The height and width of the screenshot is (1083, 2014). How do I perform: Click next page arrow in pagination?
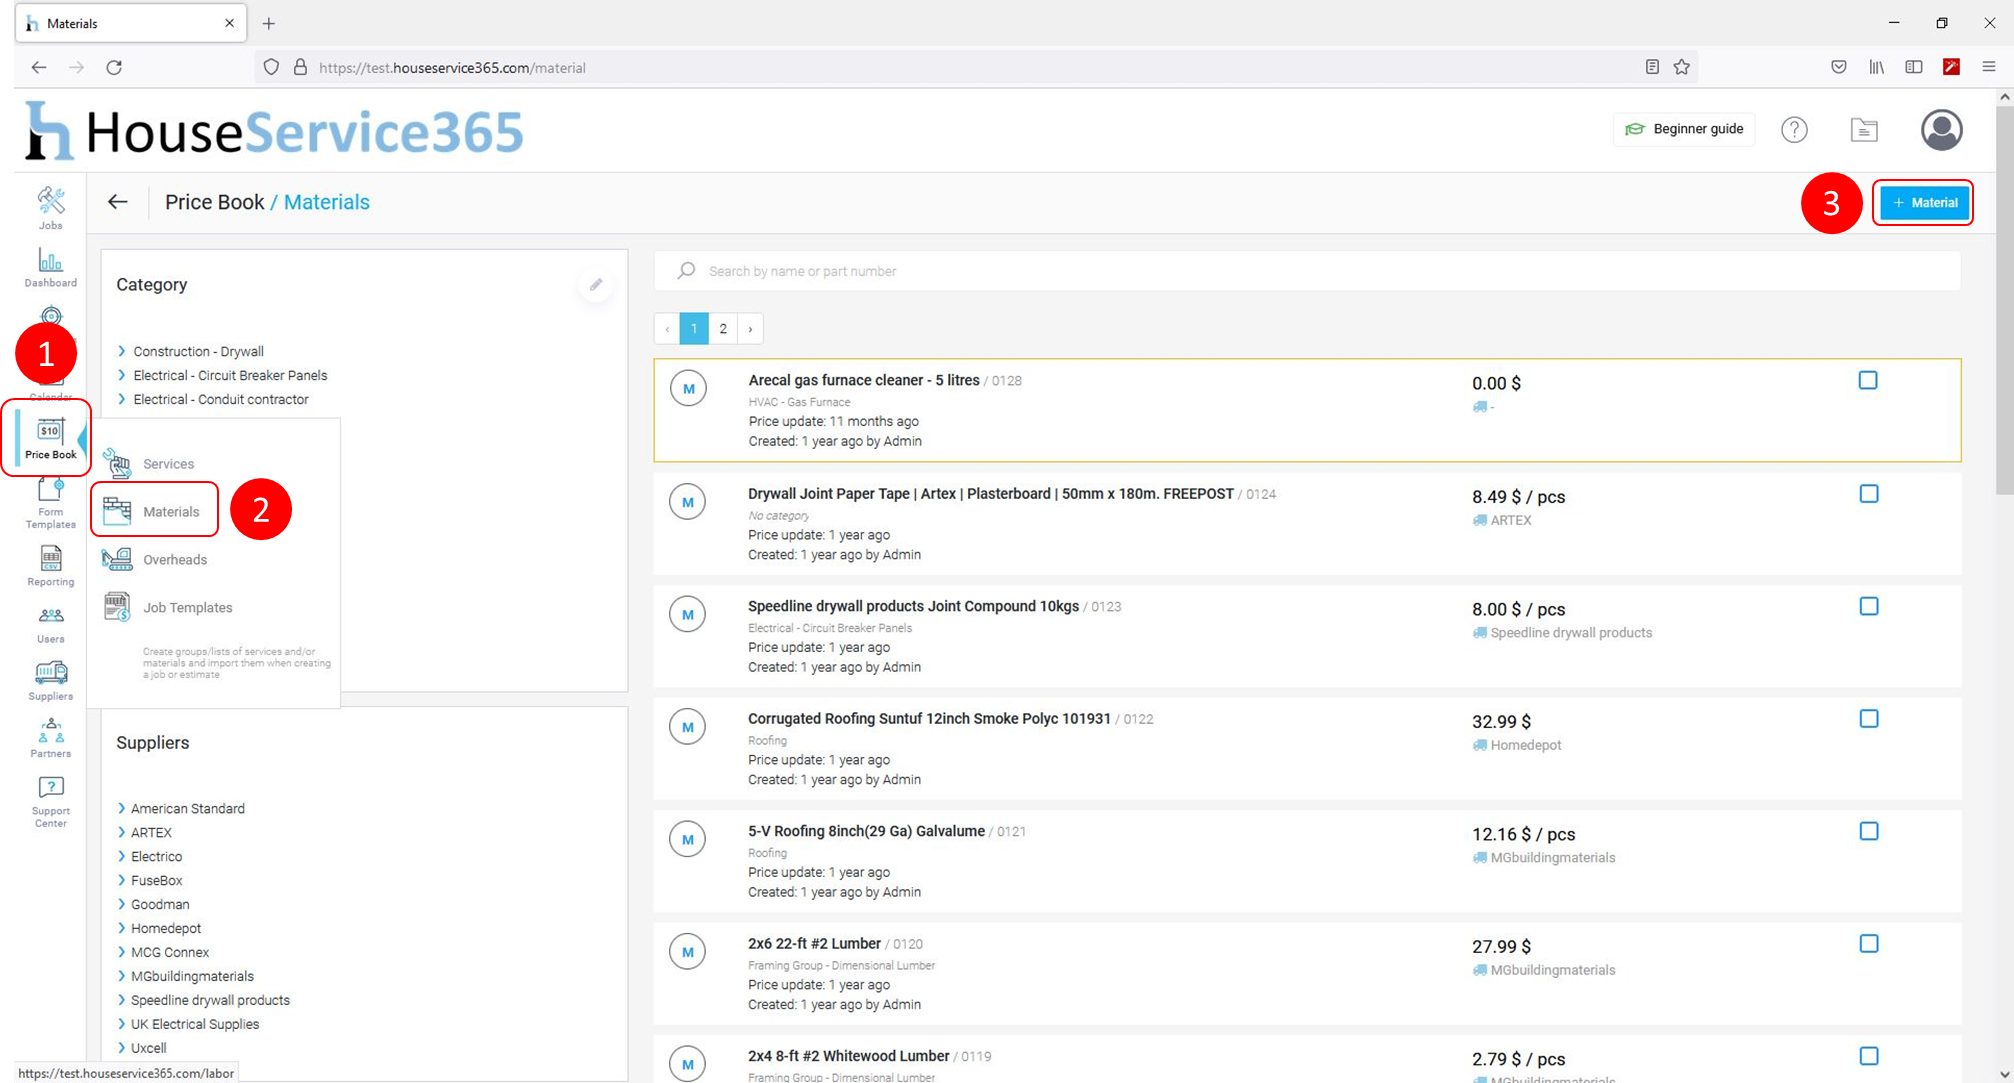(750, 329)
